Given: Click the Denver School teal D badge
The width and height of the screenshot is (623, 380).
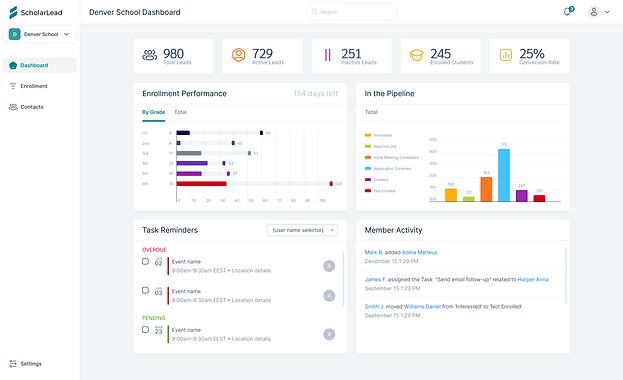Looking at the screenshot, I should 15,34.
